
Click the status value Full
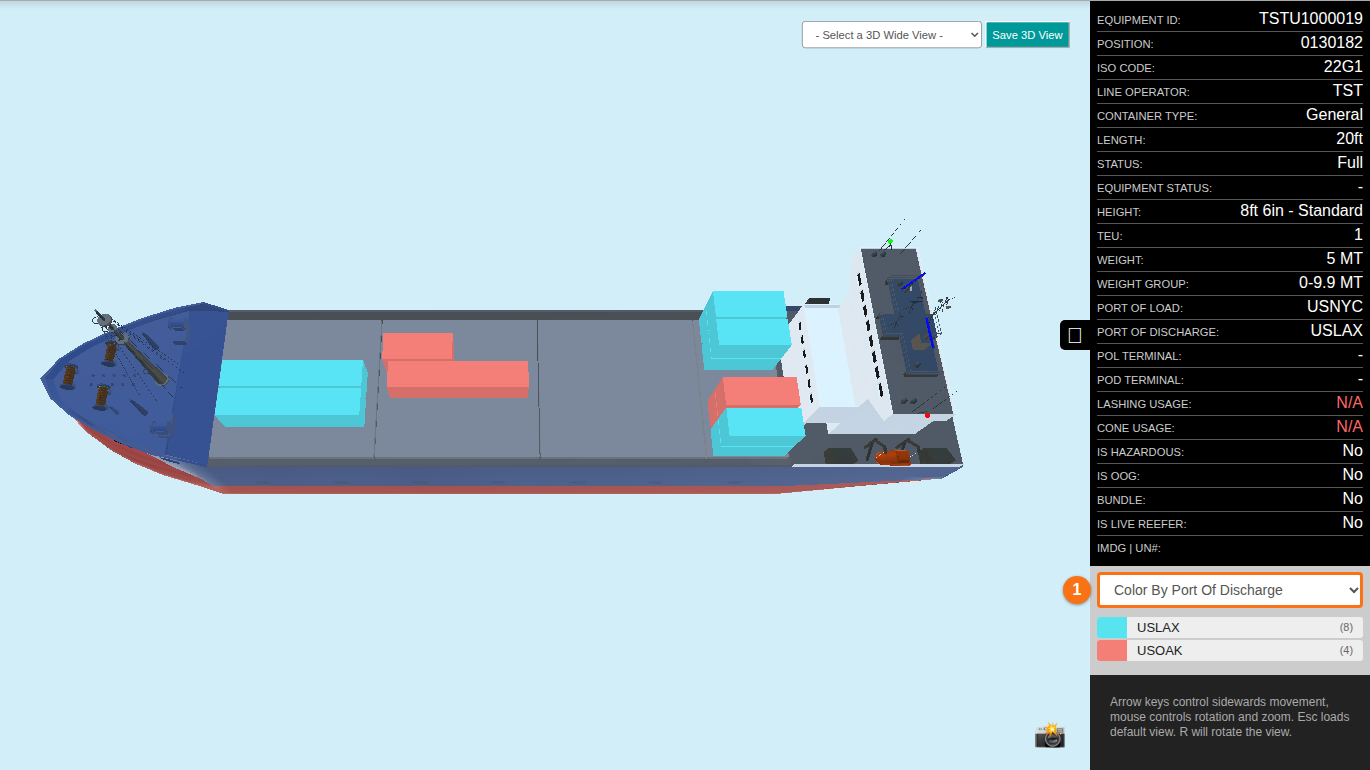point(1350,162)
